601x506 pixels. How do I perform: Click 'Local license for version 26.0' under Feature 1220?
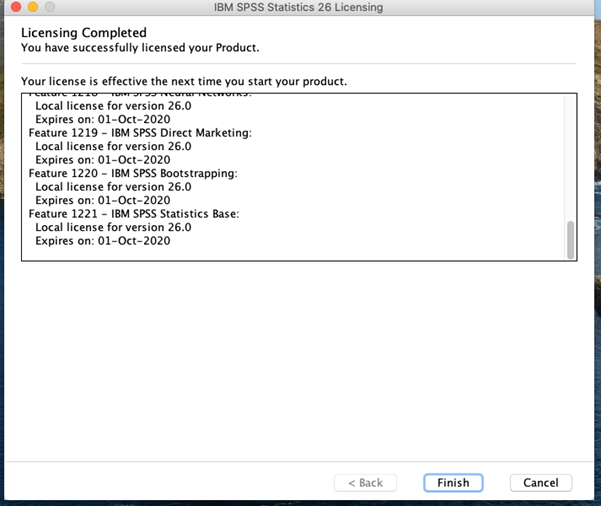113,187
